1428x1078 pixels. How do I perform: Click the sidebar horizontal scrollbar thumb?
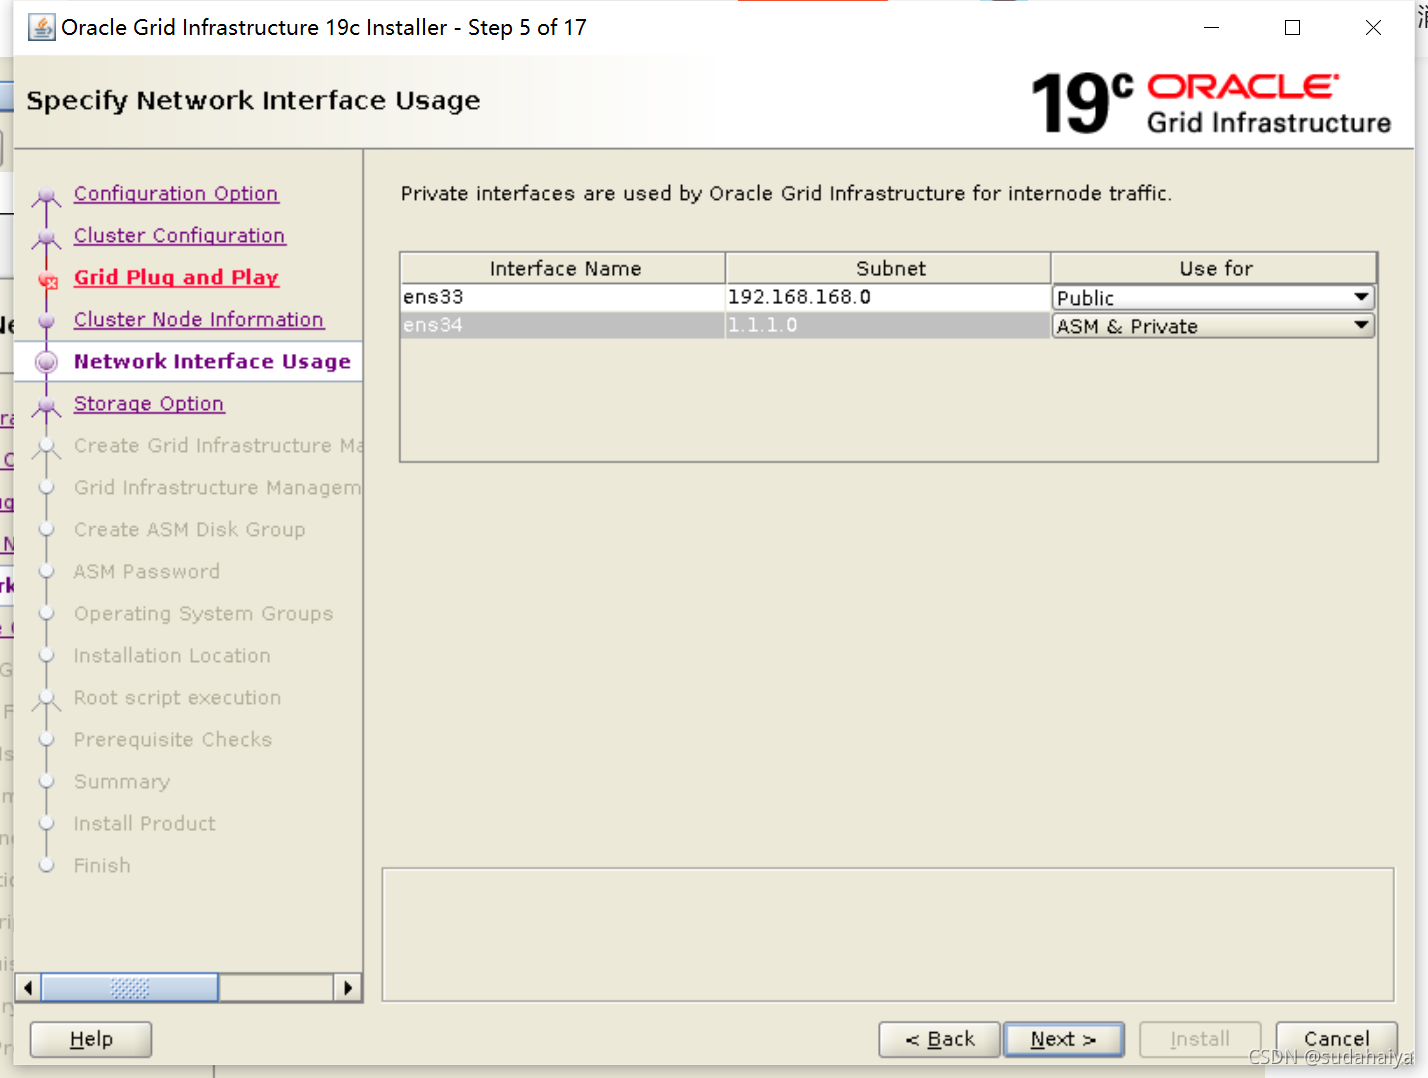130,988
